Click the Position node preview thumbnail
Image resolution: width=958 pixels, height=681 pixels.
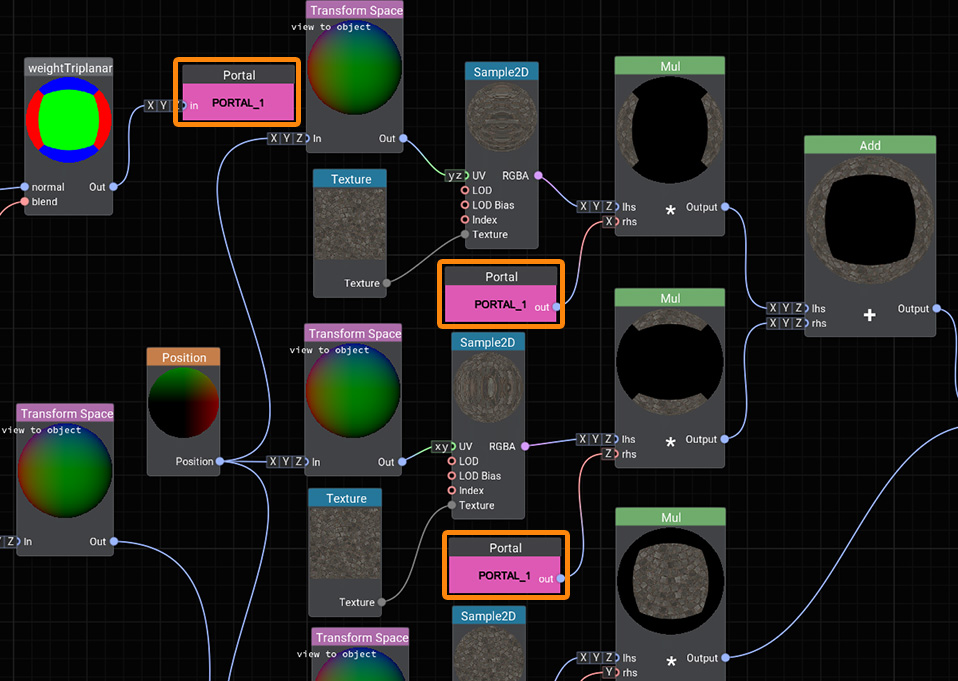point(183,402)
